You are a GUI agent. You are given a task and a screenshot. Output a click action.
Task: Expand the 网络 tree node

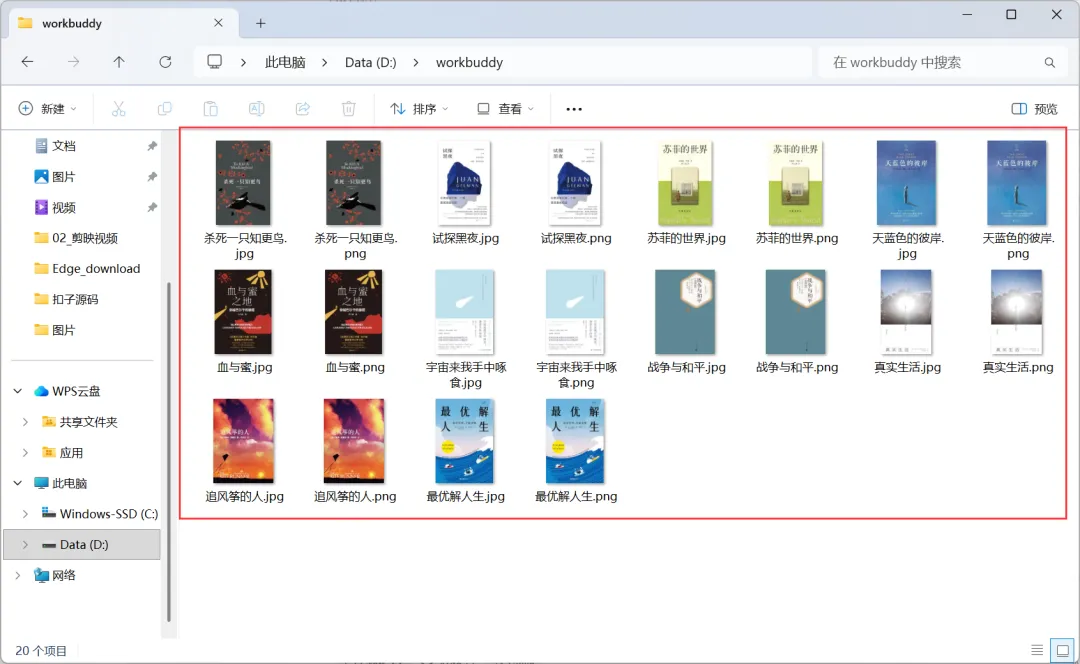(18, 575)
